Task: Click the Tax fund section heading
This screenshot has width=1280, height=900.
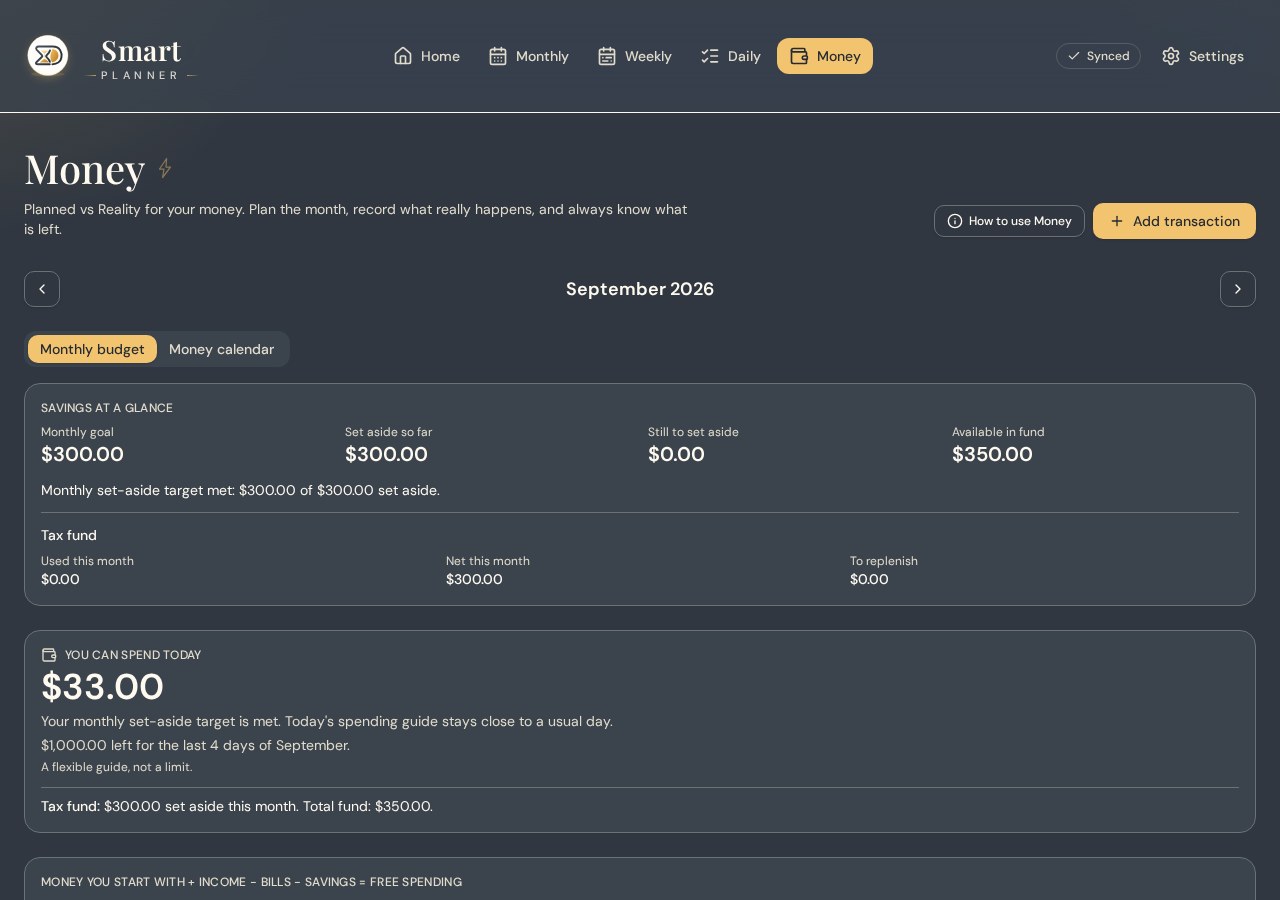Action: point(69,535)
